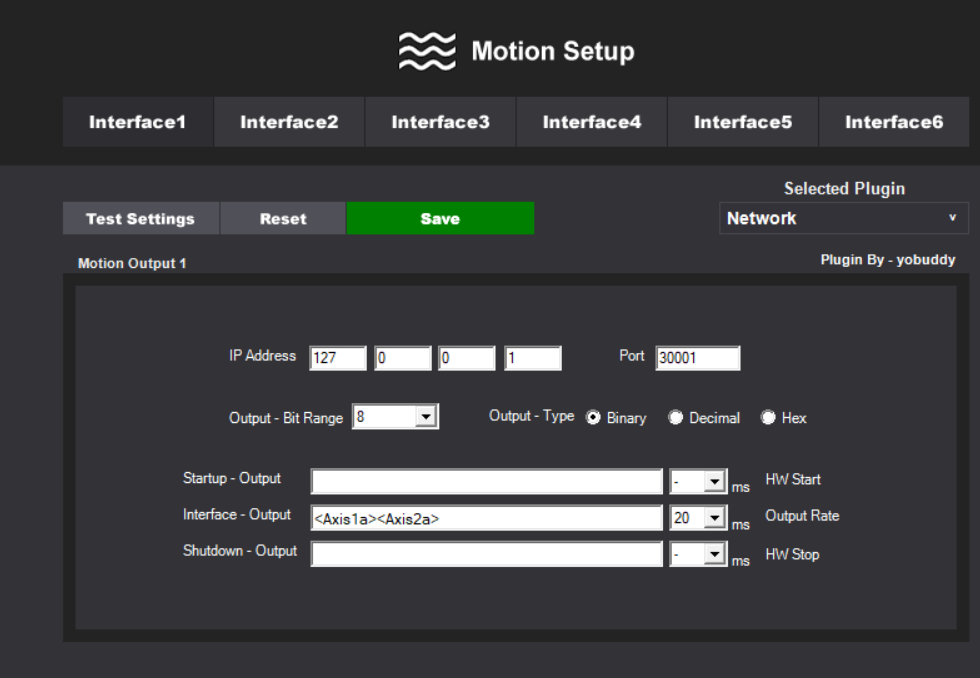This screenshot has width=980, height=678.
Task: Switch to the Interface1 tab
Action: coord(138,122)
